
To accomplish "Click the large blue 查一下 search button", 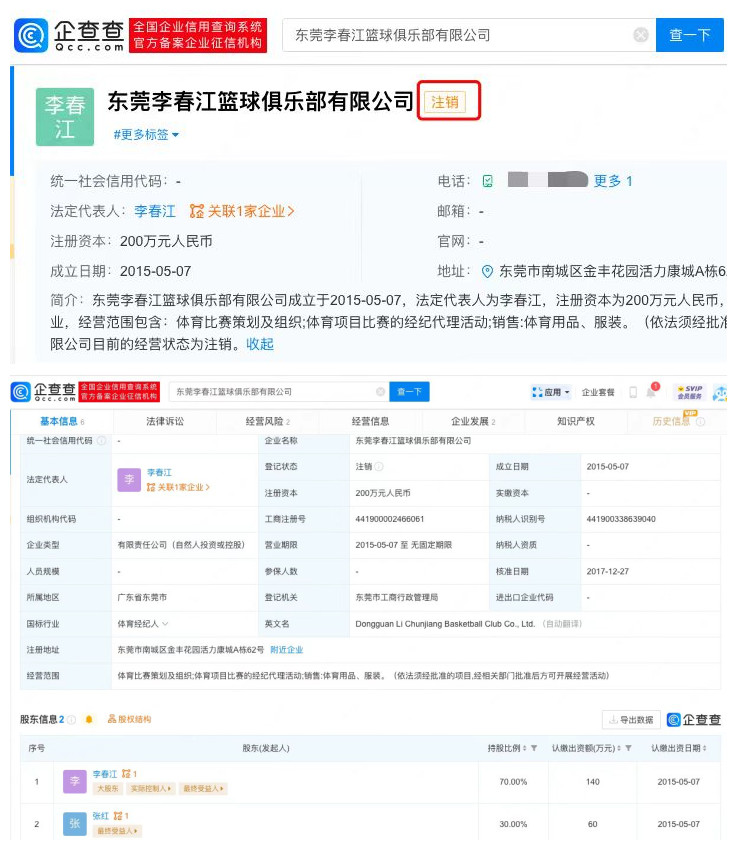I will [x=689, y=35].
